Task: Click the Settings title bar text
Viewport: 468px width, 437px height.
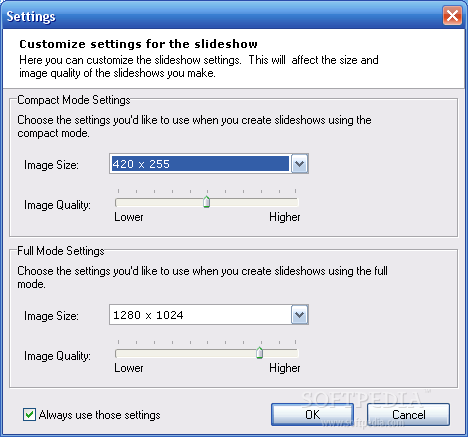Action: pyautogui.click(x=31, y=16)
